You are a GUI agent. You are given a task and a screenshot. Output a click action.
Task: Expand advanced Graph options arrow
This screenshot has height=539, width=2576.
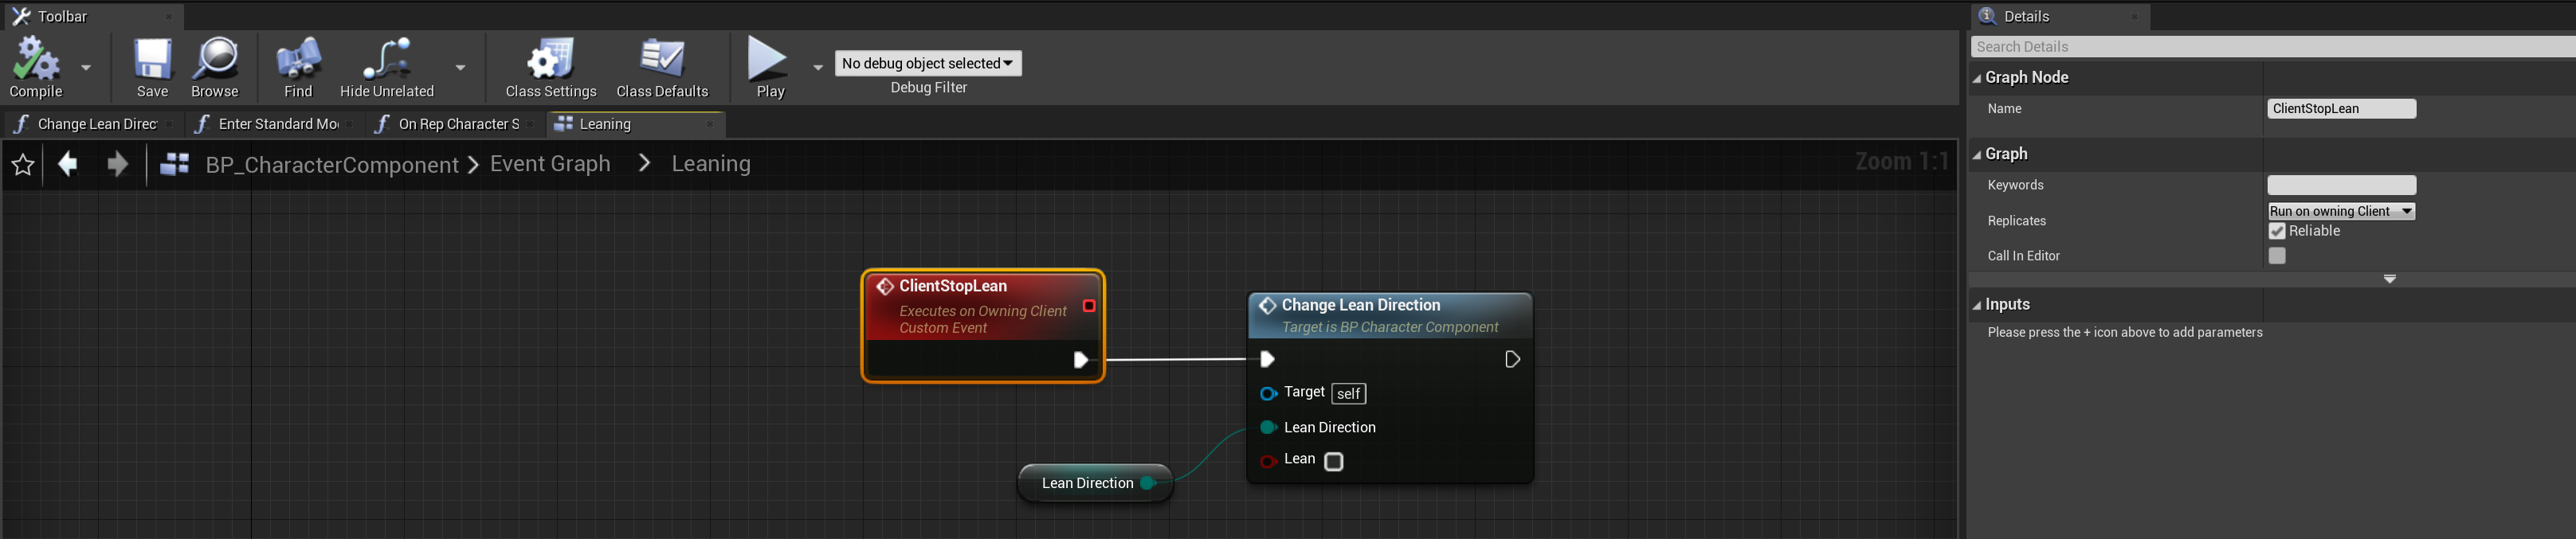pos(2389,279)
